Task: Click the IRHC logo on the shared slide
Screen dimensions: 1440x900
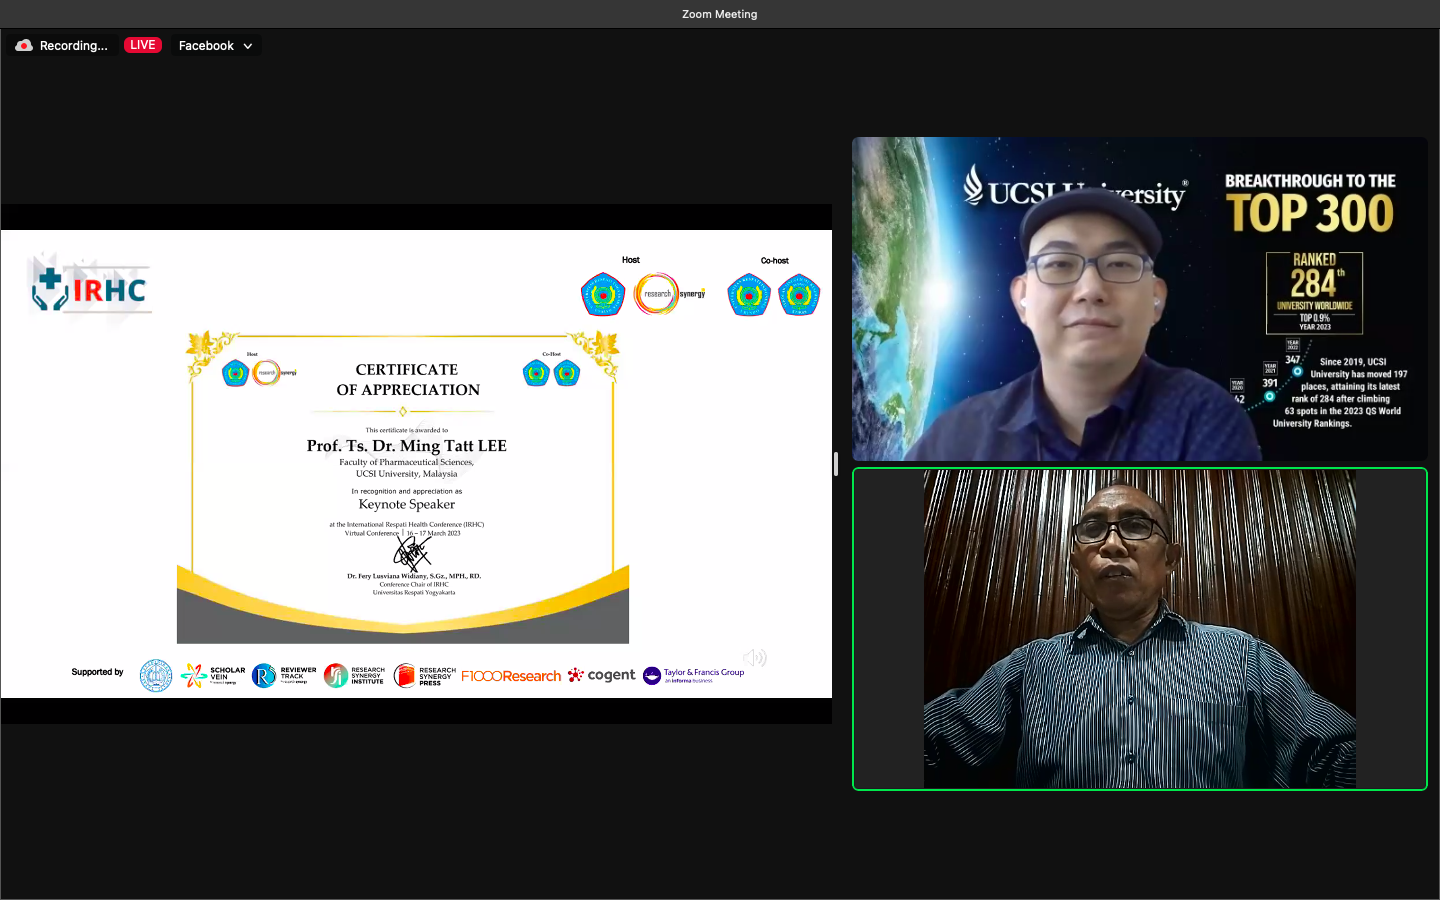Action: (x=90, y=289)
